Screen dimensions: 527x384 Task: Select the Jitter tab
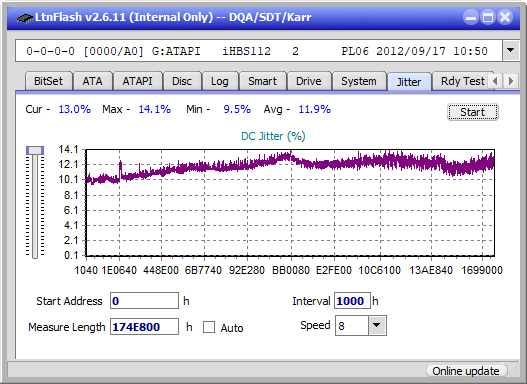pos(409,82)
